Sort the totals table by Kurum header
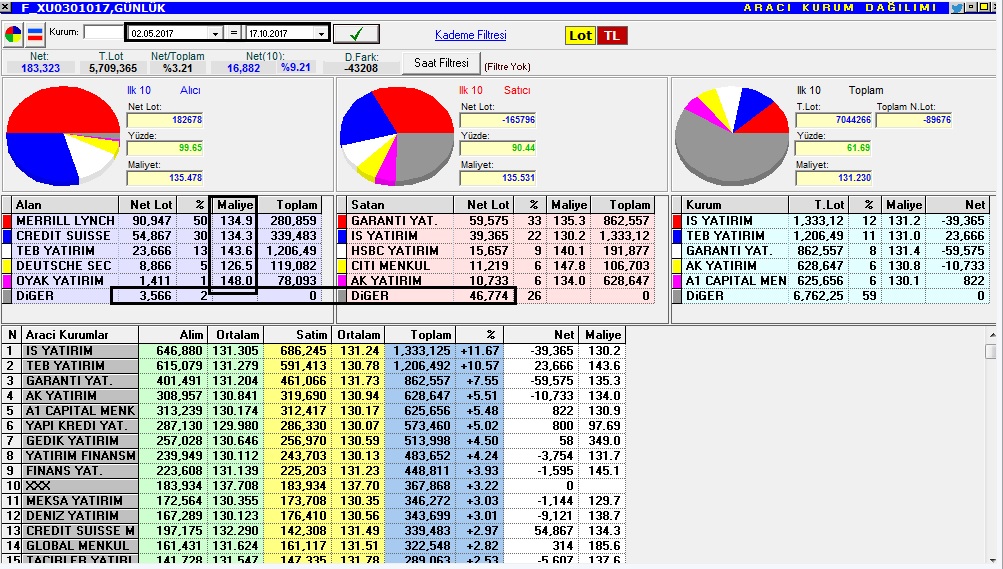This screenshot has width=1003, height=569. pyautogui.click(x=736, y=205)
